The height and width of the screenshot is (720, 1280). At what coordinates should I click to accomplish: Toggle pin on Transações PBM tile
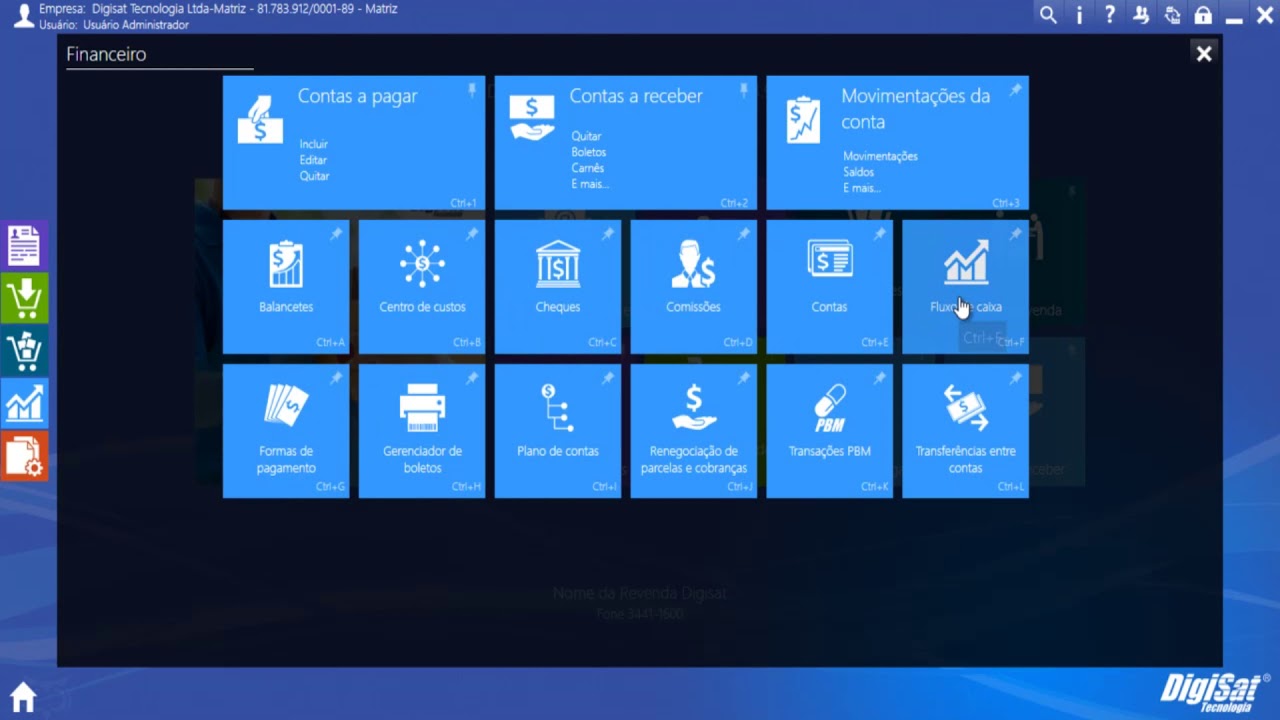[880, 378]
